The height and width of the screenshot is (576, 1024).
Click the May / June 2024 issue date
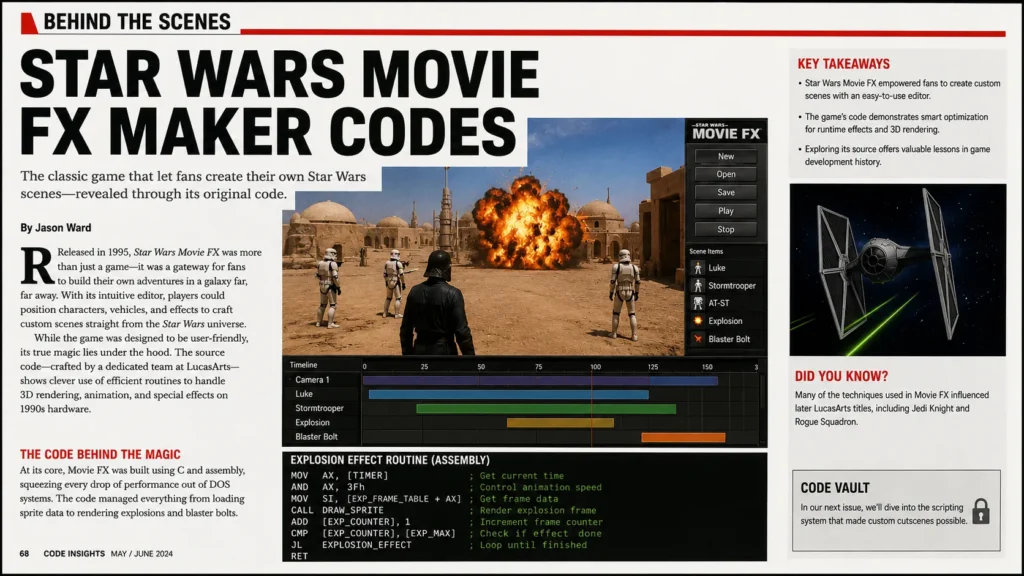(x=142, y=554)
